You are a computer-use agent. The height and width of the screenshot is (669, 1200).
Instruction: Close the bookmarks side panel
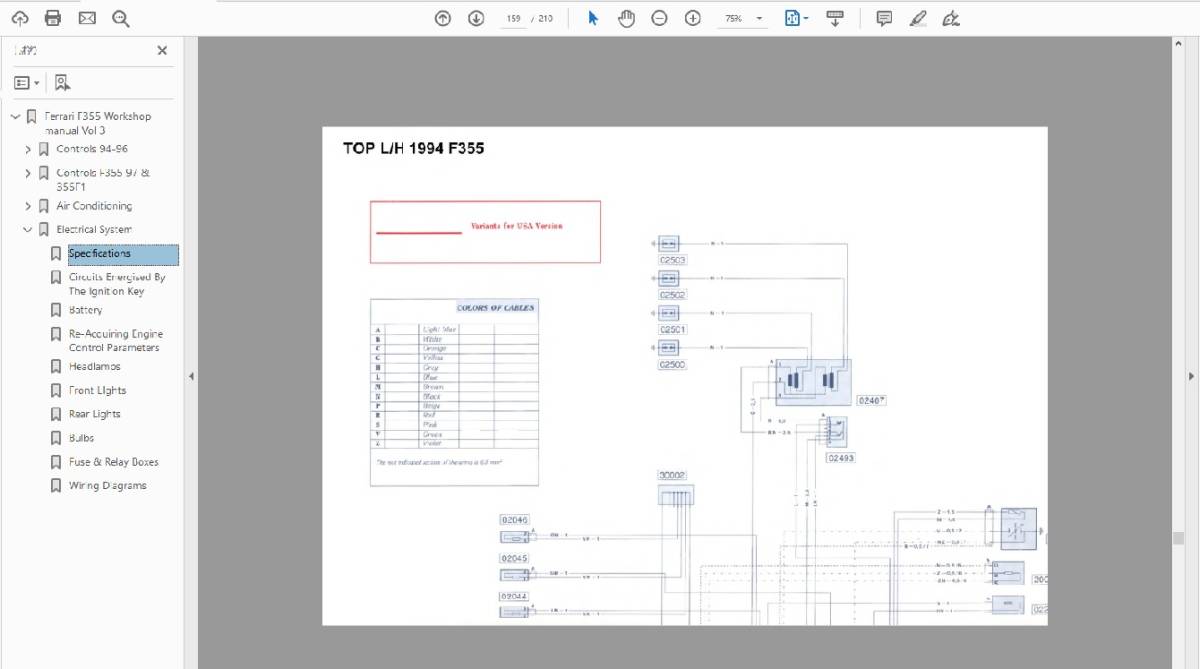[x=162, y=50]
